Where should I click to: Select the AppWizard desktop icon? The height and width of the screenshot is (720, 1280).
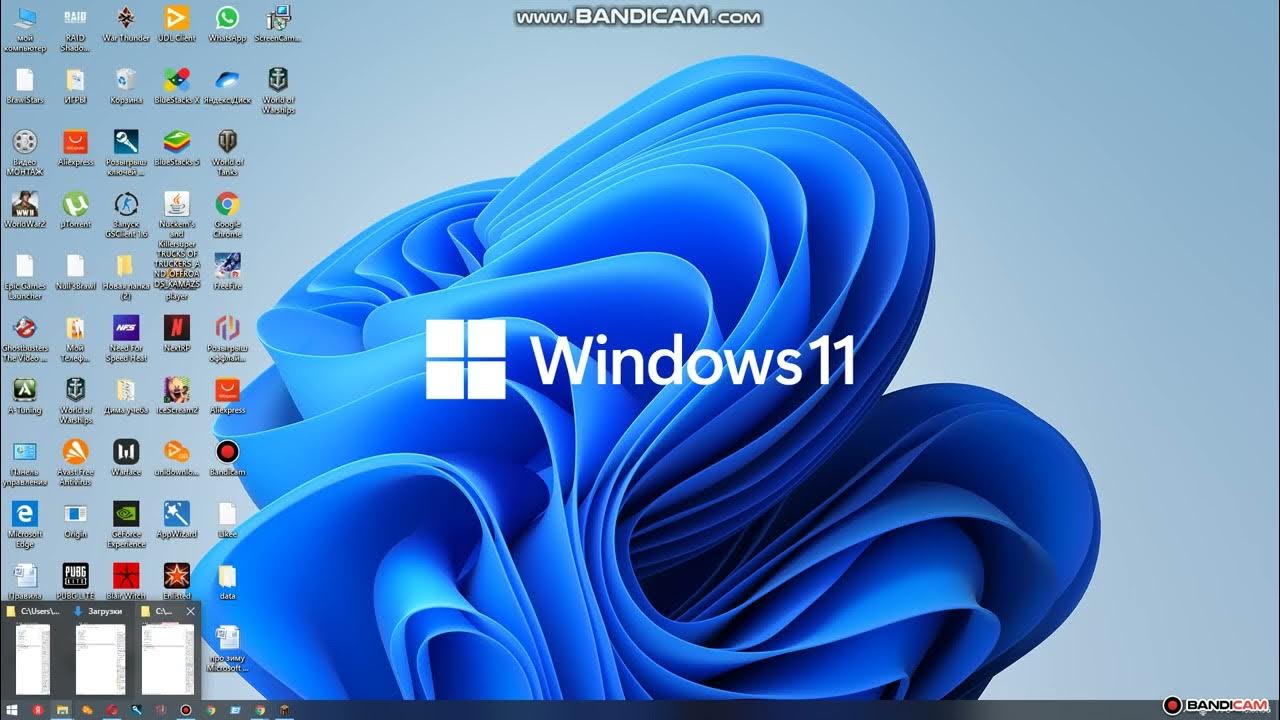coord(176,520)
